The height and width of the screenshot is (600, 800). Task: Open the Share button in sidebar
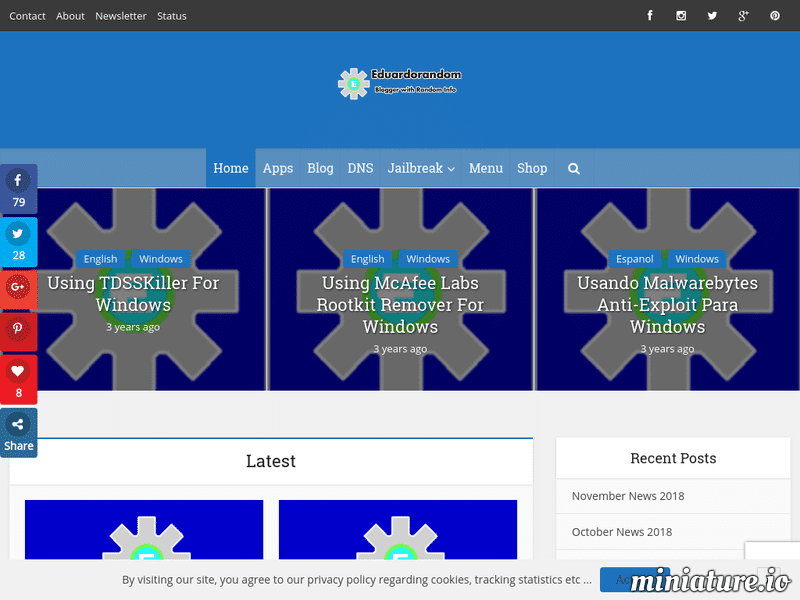coord(19,433)
